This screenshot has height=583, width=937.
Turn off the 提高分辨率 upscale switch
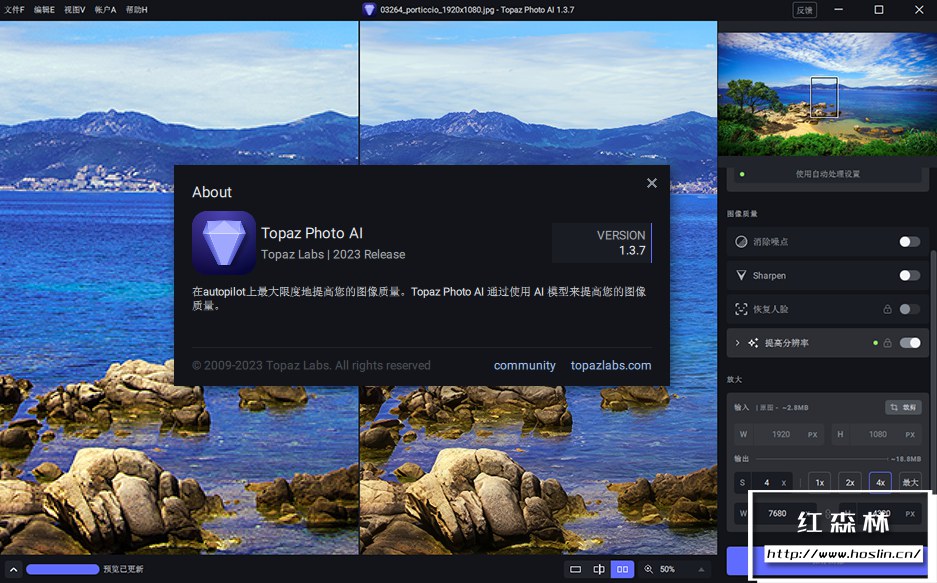click(x=910, y=343)
